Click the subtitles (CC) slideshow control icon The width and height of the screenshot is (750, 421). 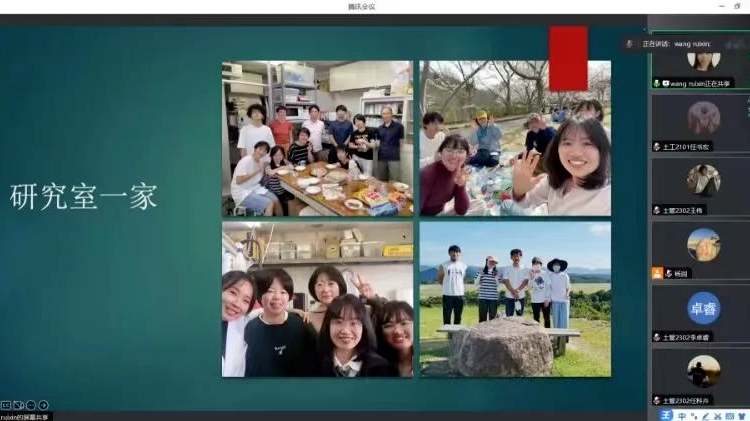click(x=6, y=405)
